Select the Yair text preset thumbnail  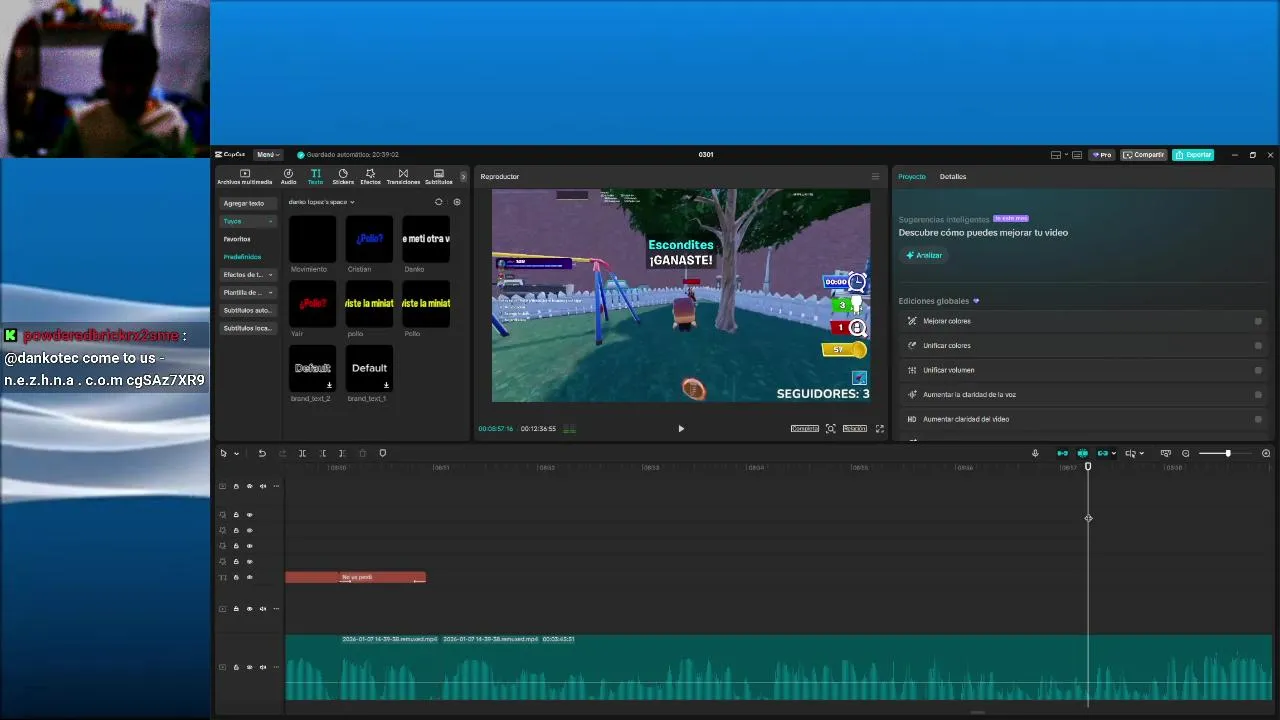[x=312, y=304]
